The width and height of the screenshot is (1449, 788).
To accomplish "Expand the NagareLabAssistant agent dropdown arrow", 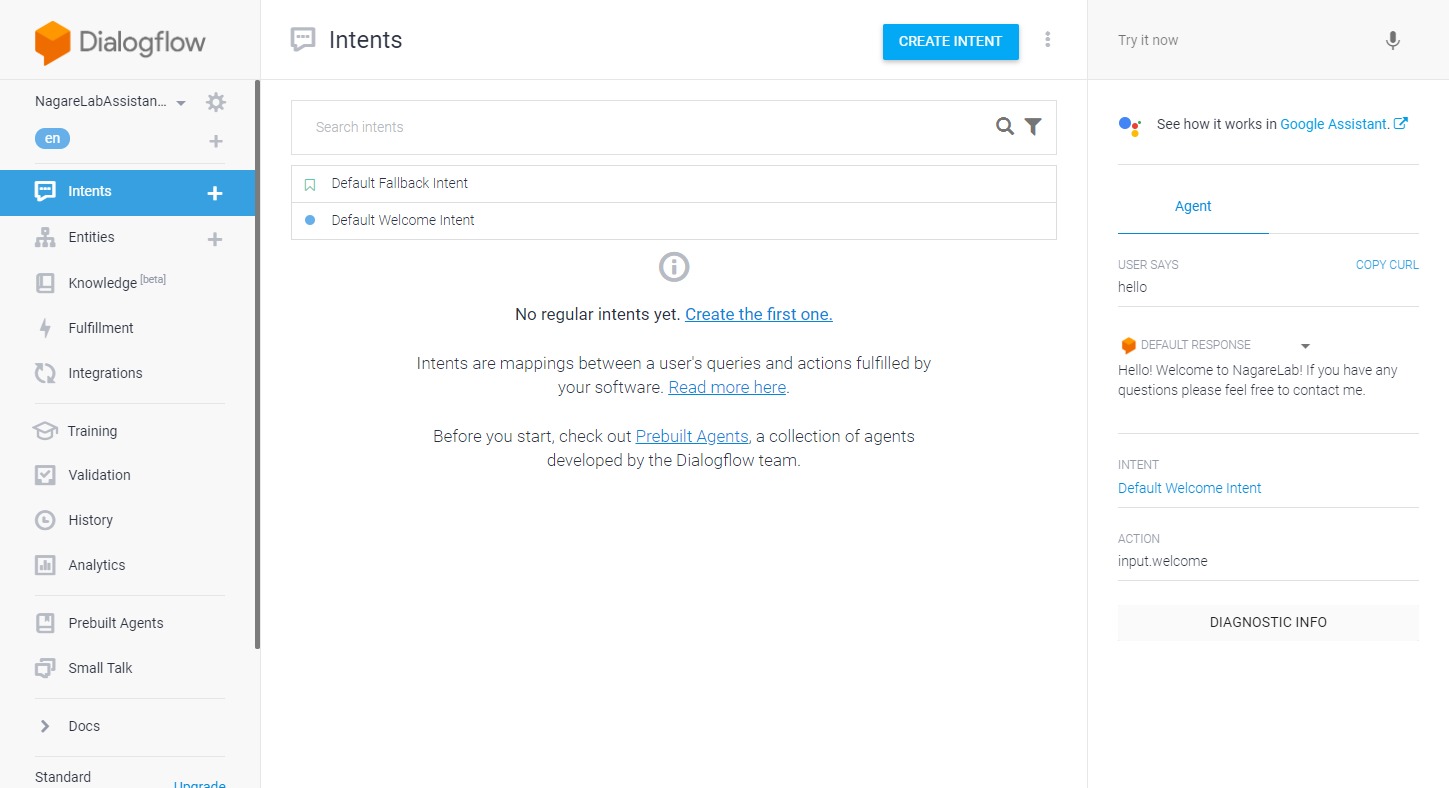I will coord(181,103).
